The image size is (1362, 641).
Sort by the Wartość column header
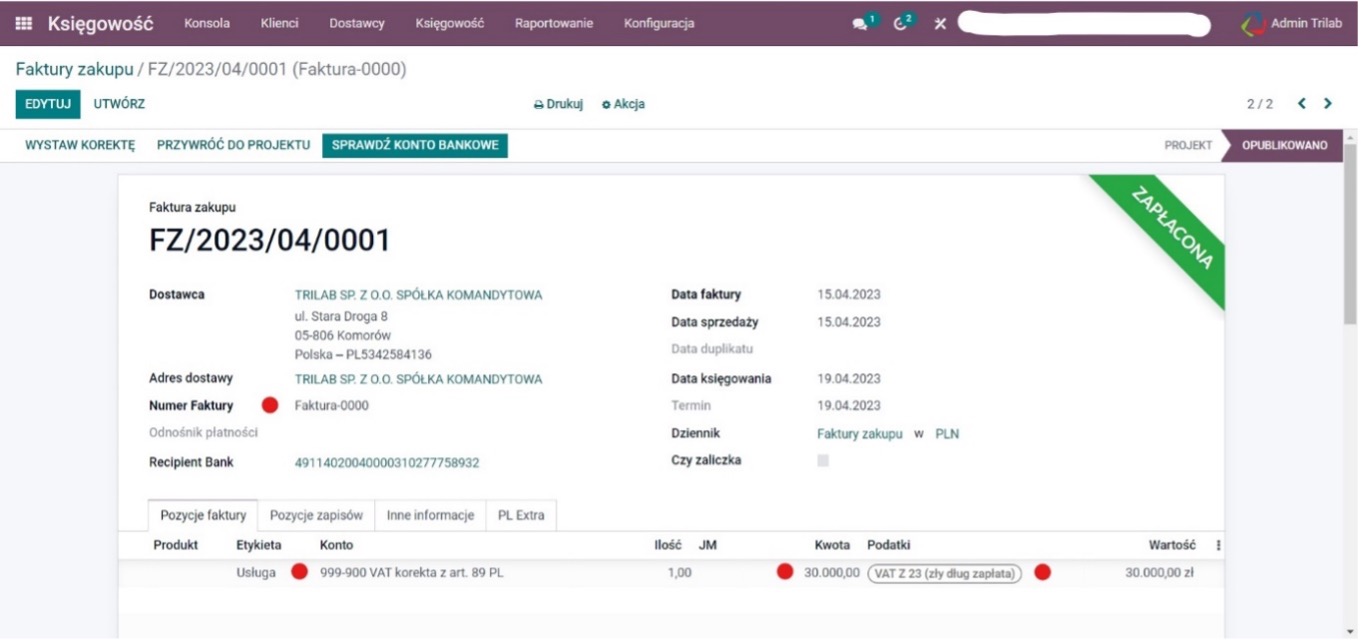1172,545
